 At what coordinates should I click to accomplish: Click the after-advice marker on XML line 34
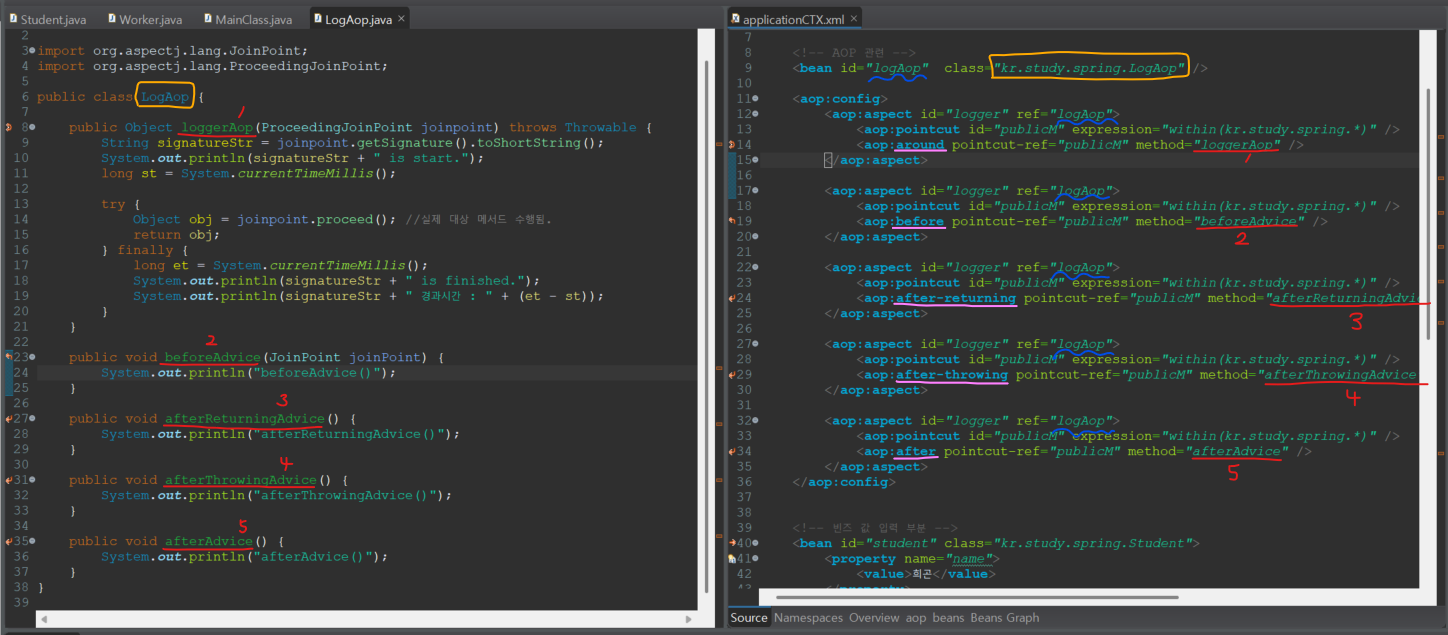733,451
